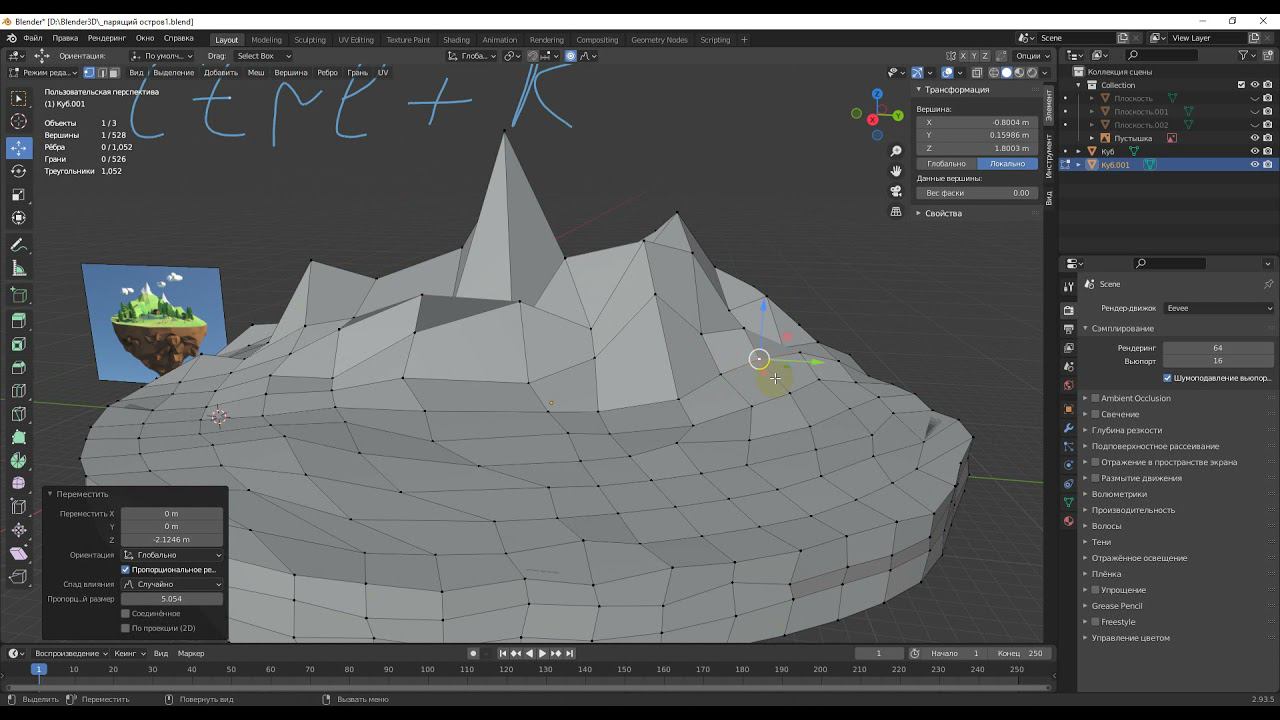
Task: Open the Спад влияния Случайно dropdown
Action: click(172, 584)
